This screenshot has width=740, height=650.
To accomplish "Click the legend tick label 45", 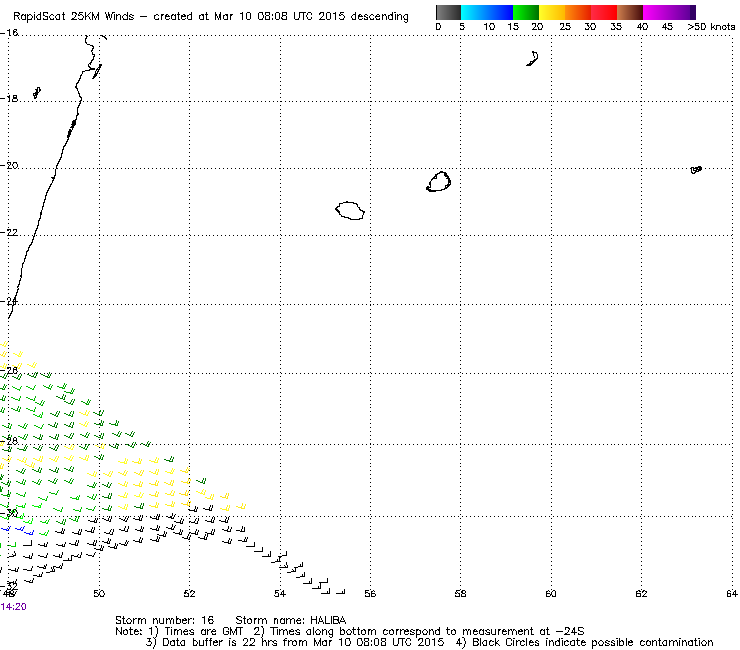I will point(667,27).
